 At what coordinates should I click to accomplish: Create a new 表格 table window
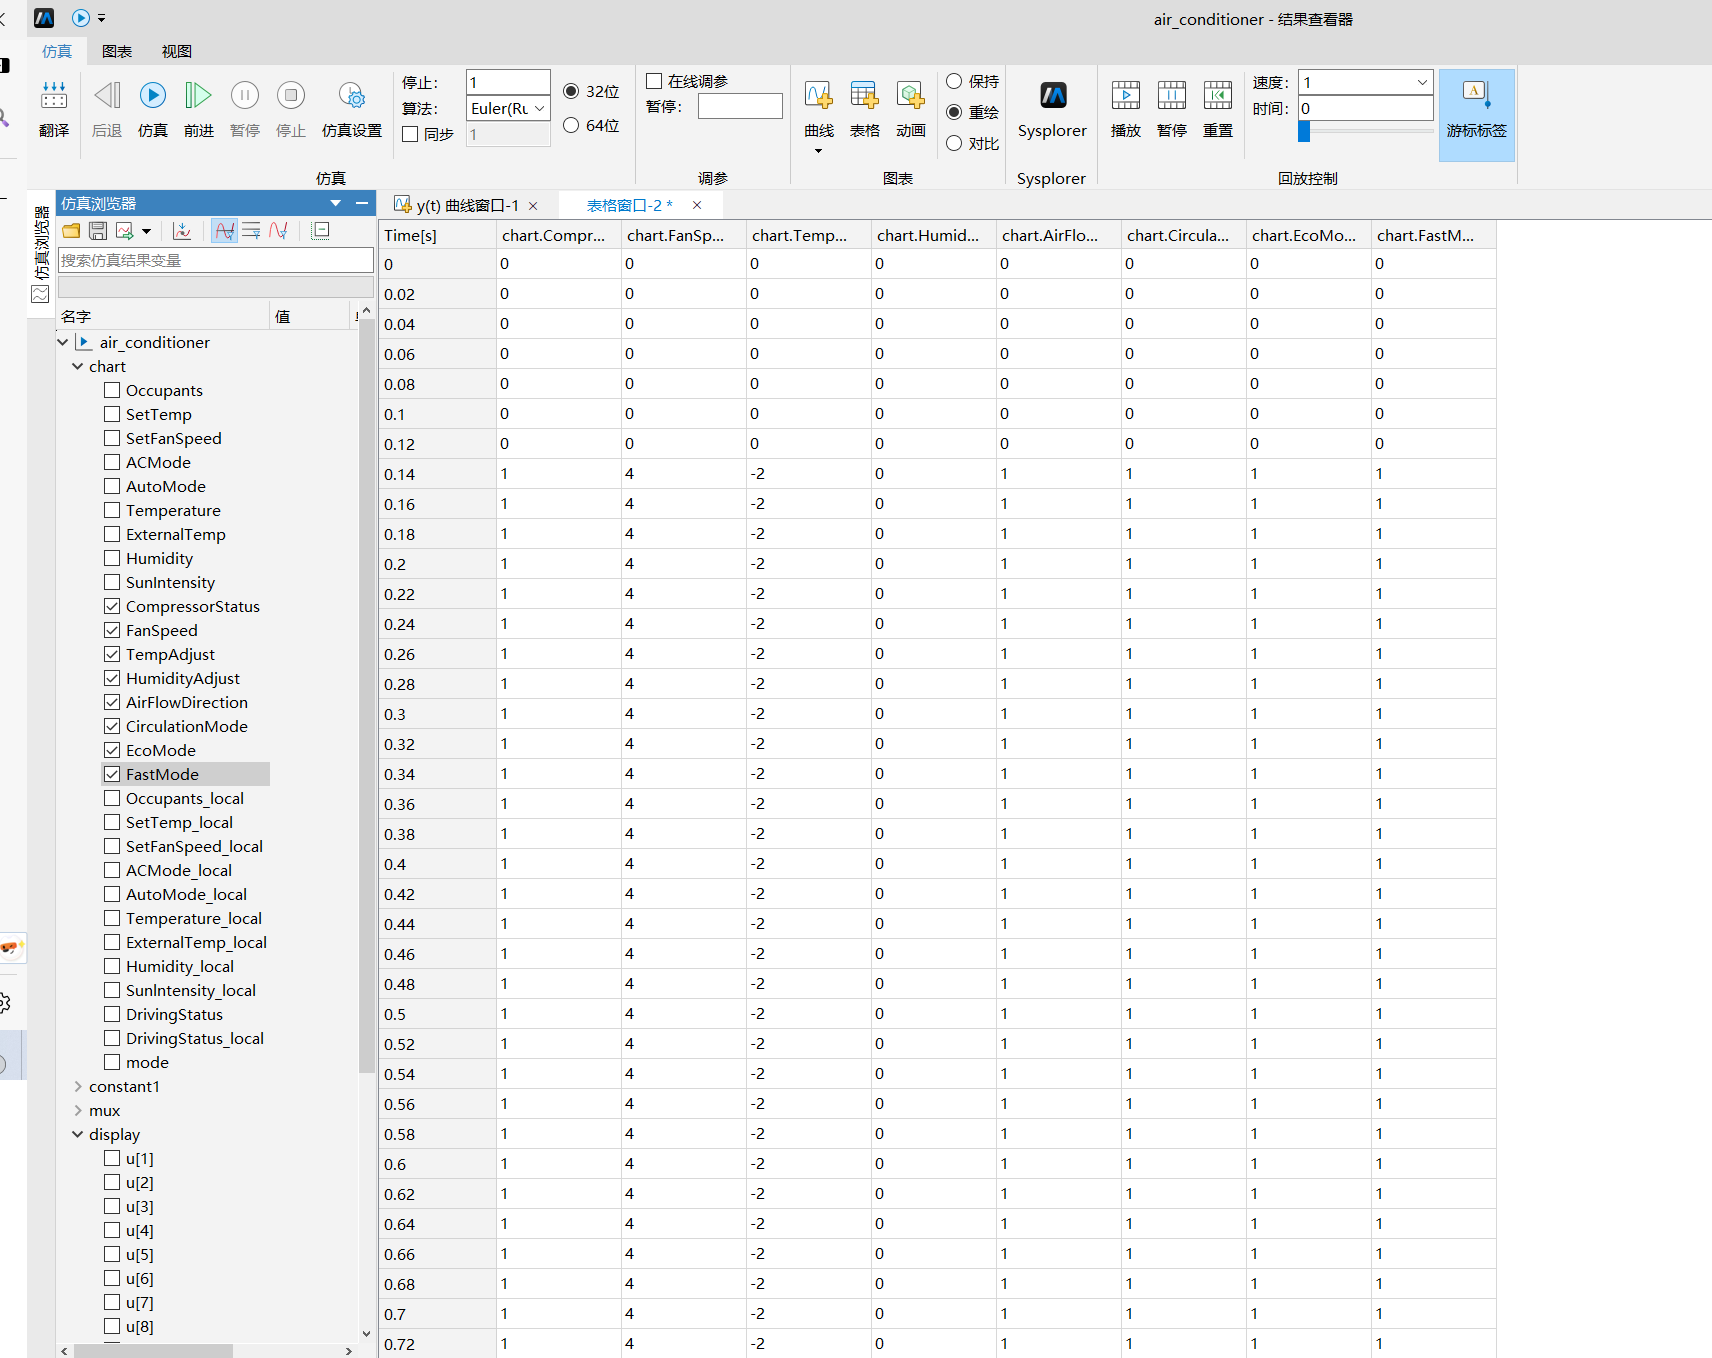click(865, 96)
